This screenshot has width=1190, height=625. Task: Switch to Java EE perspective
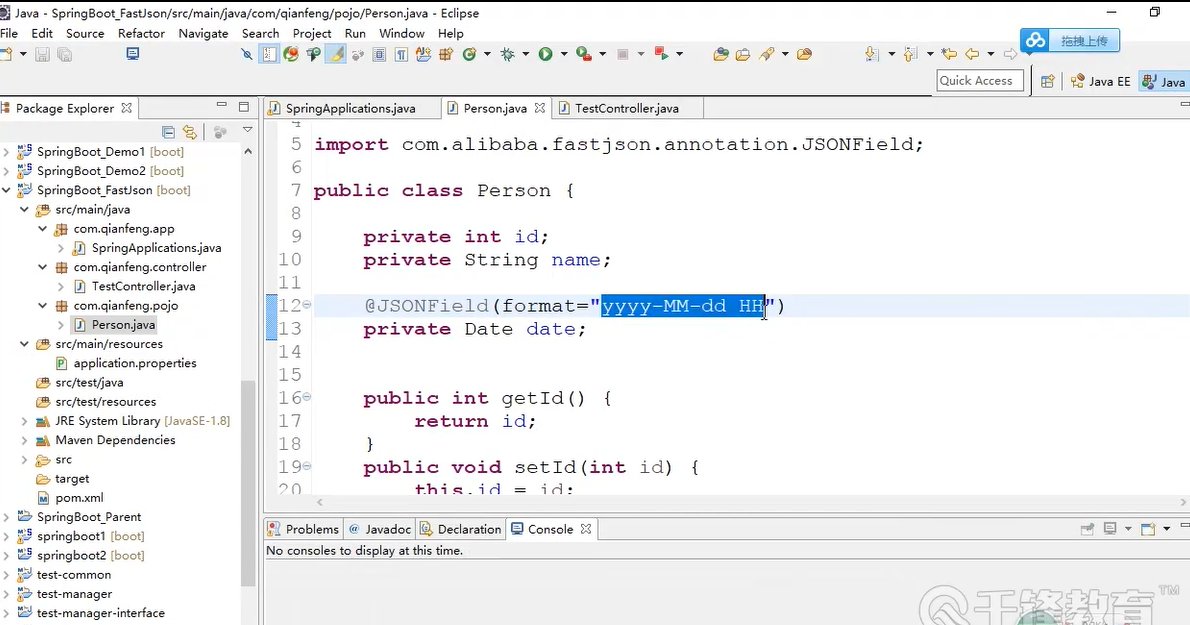1100,82
